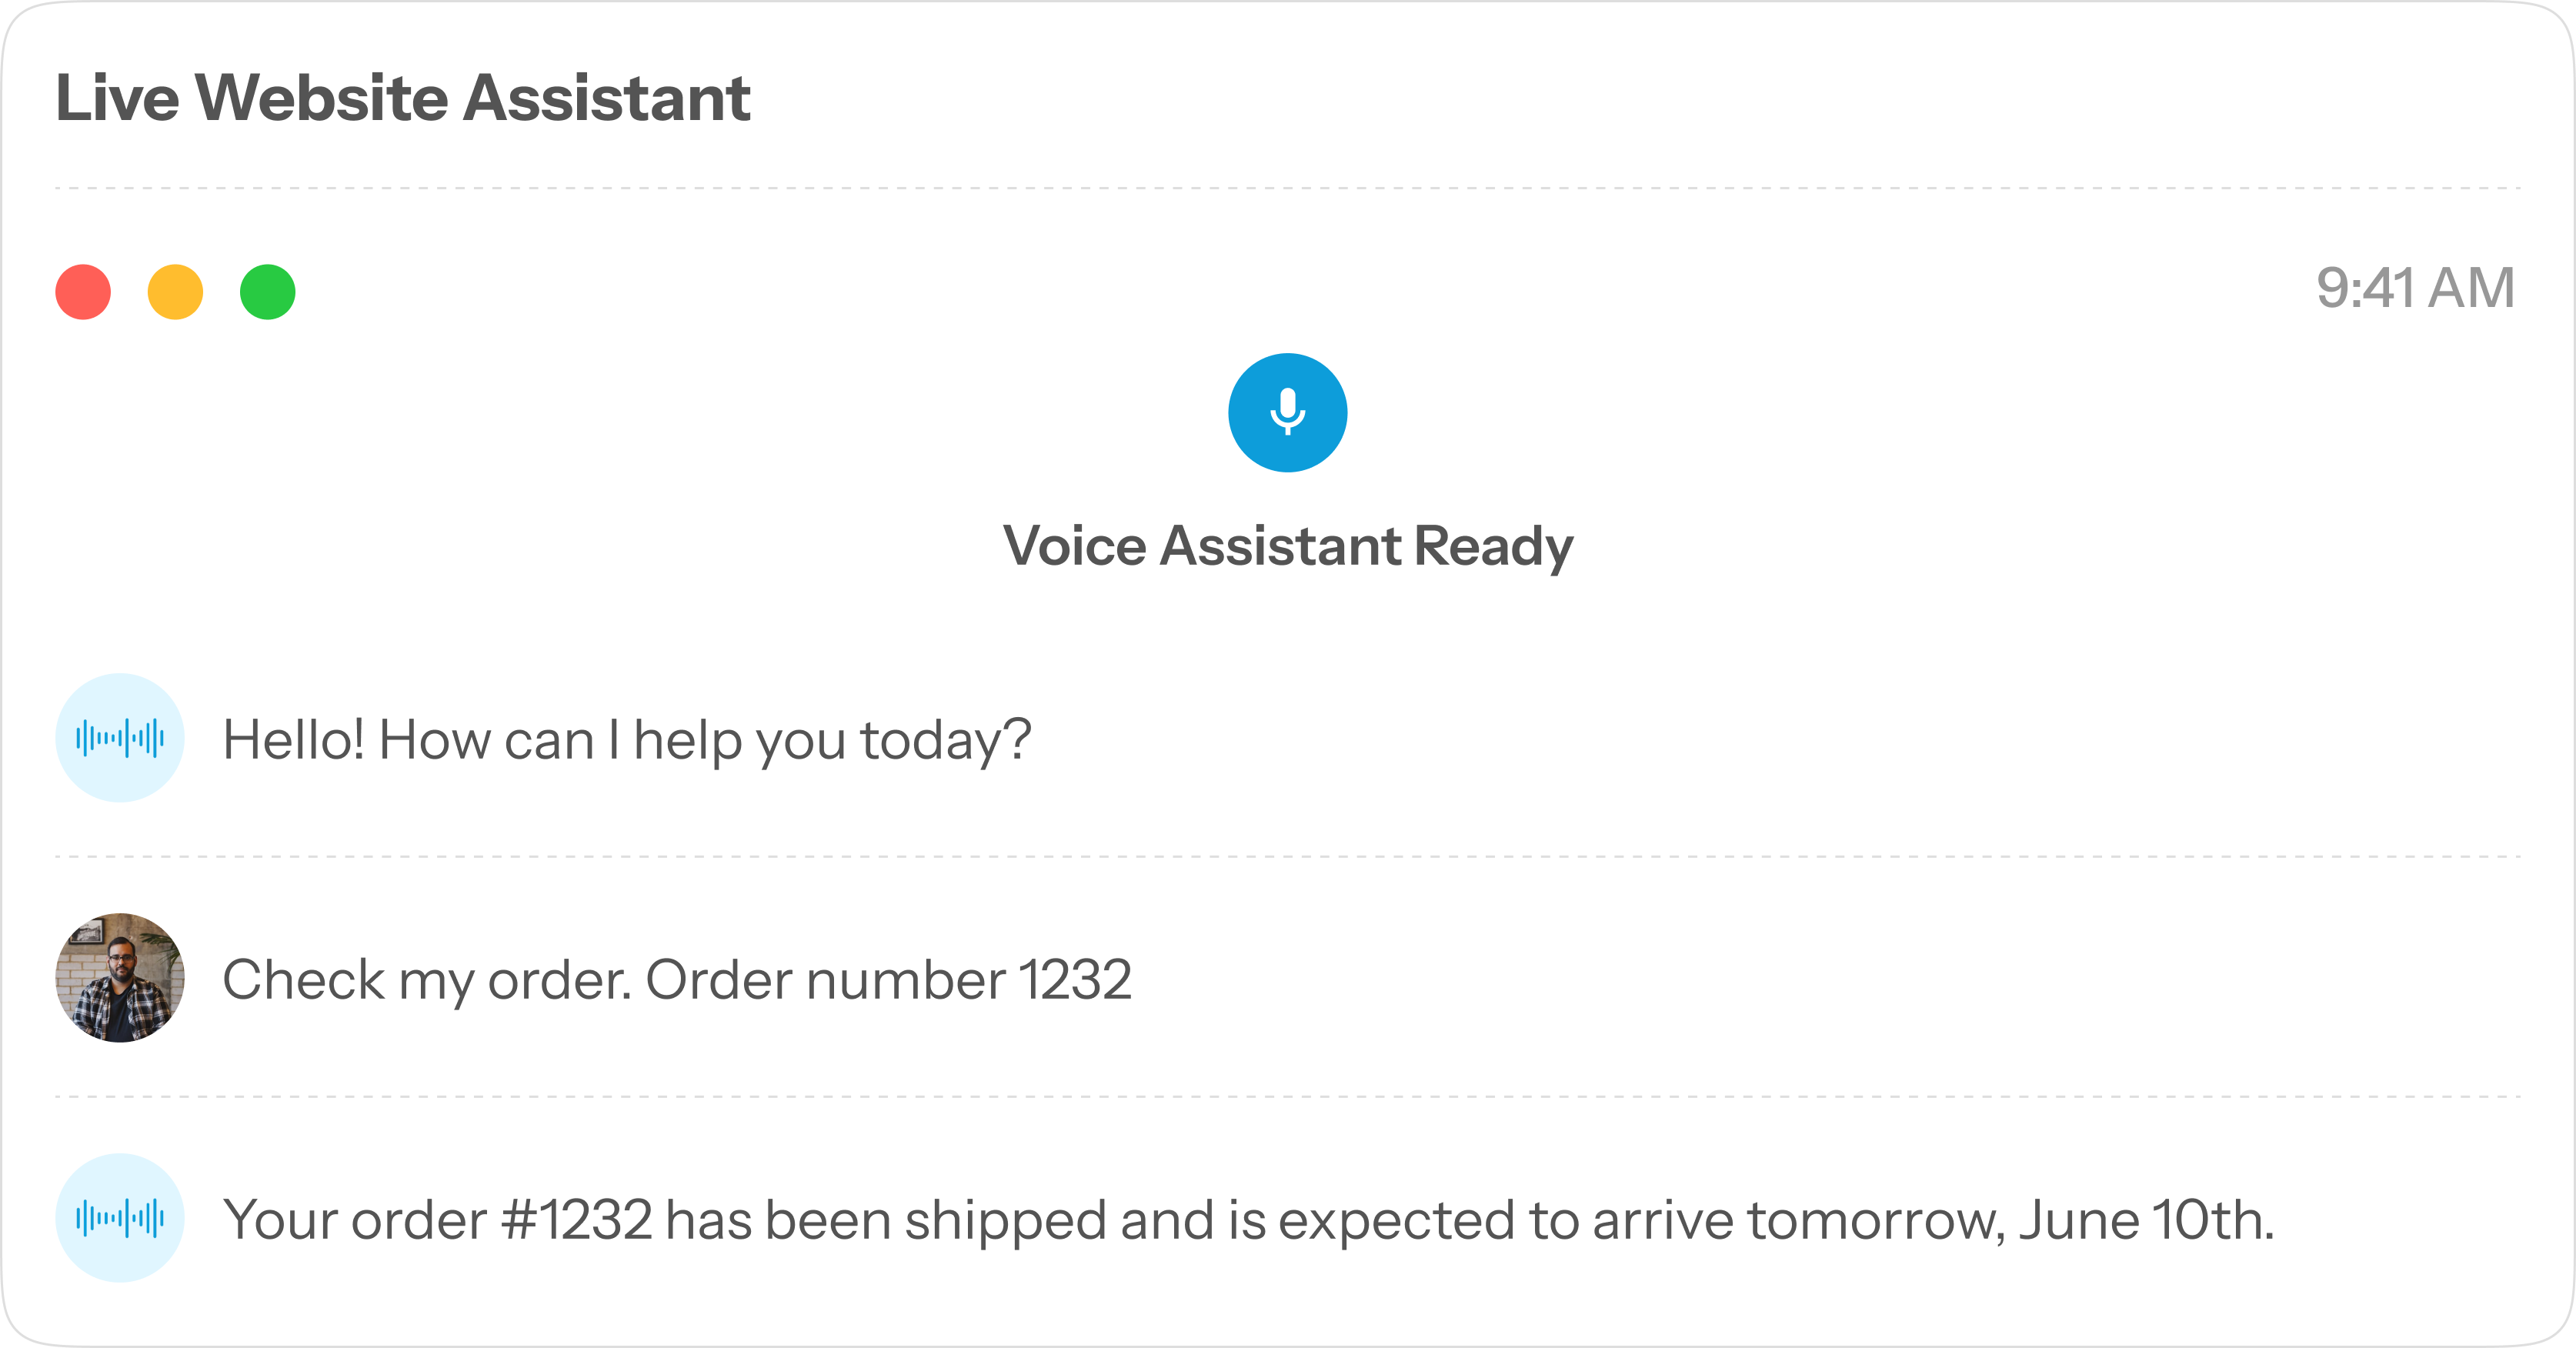Click the waveform icon beside the shipped order reply
Screen dimensions: 2576x1348
120,1218
